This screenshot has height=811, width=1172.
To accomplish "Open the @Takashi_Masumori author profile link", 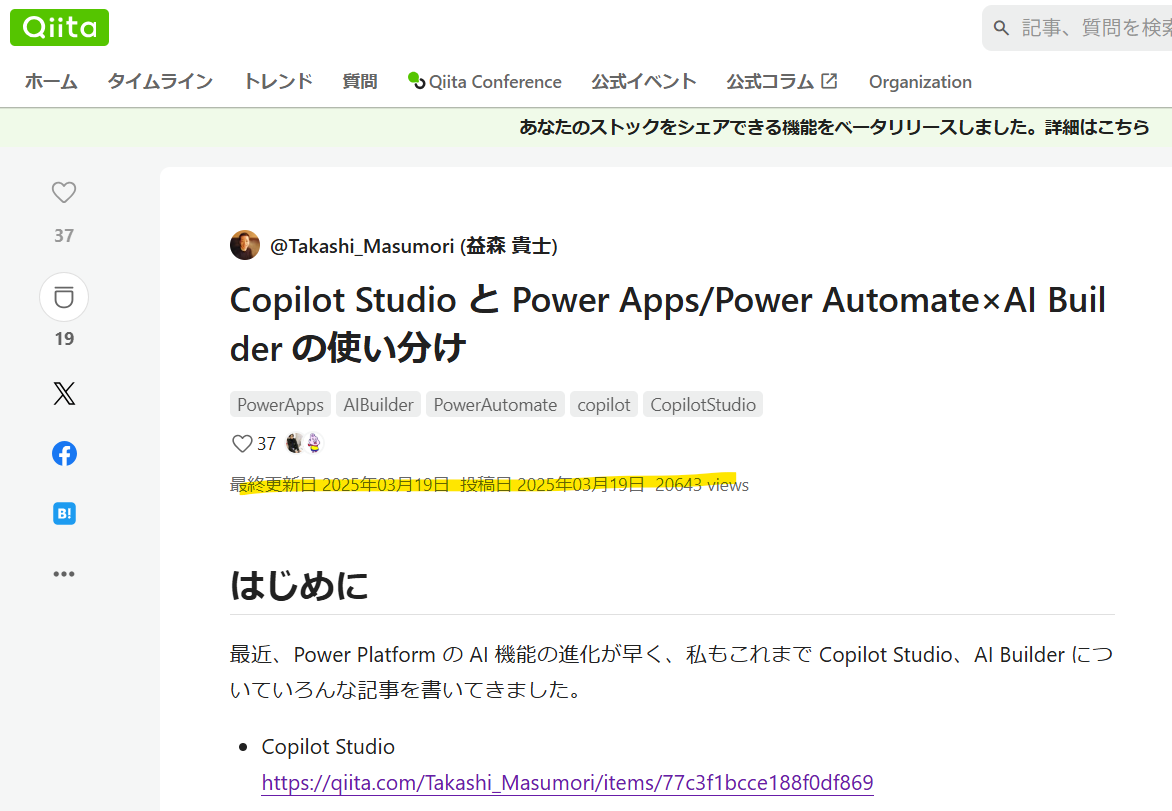I will (413, 246).
